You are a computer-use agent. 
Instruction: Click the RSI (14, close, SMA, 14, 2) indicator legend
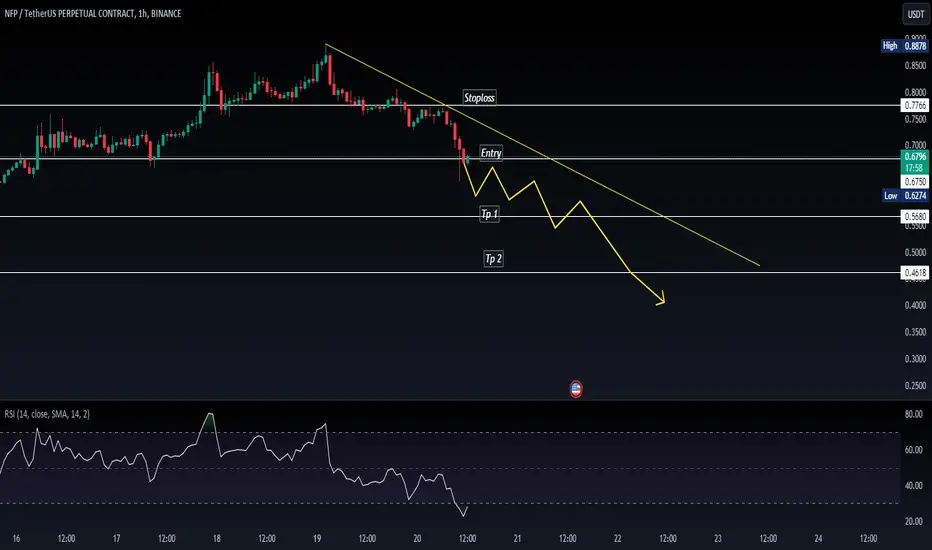[47, 414]
